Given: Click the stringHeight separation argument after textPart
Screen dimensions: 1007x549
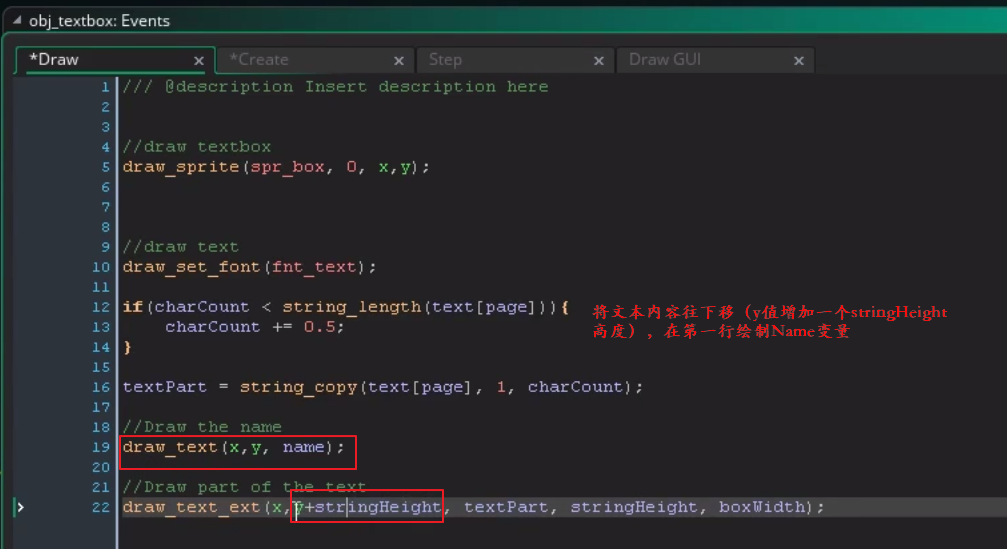Looking at the screenshot, I should [633, 507].
